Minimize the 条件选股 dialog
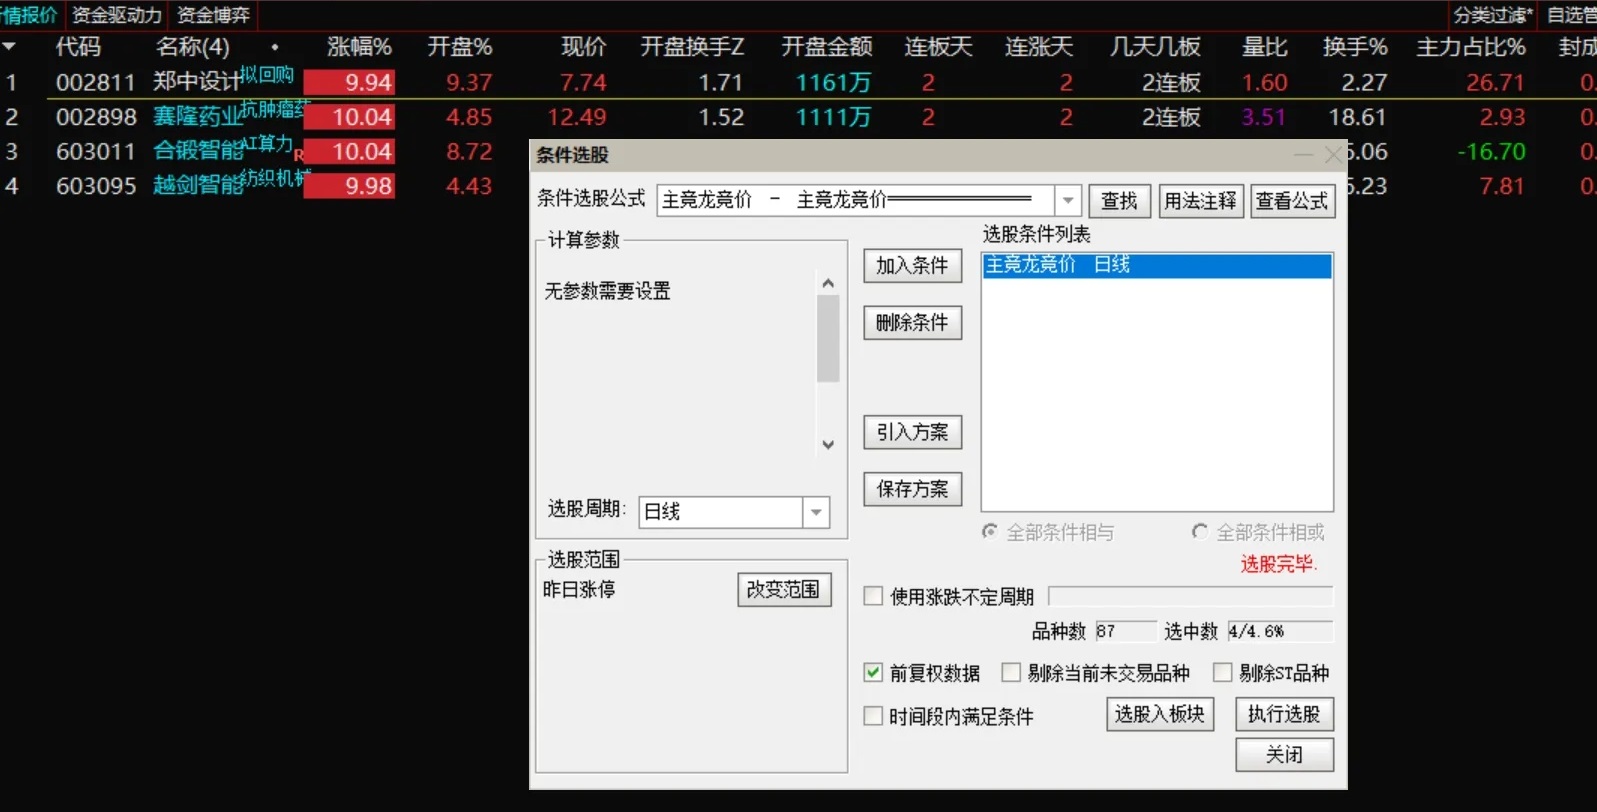 click(1303, 155)
